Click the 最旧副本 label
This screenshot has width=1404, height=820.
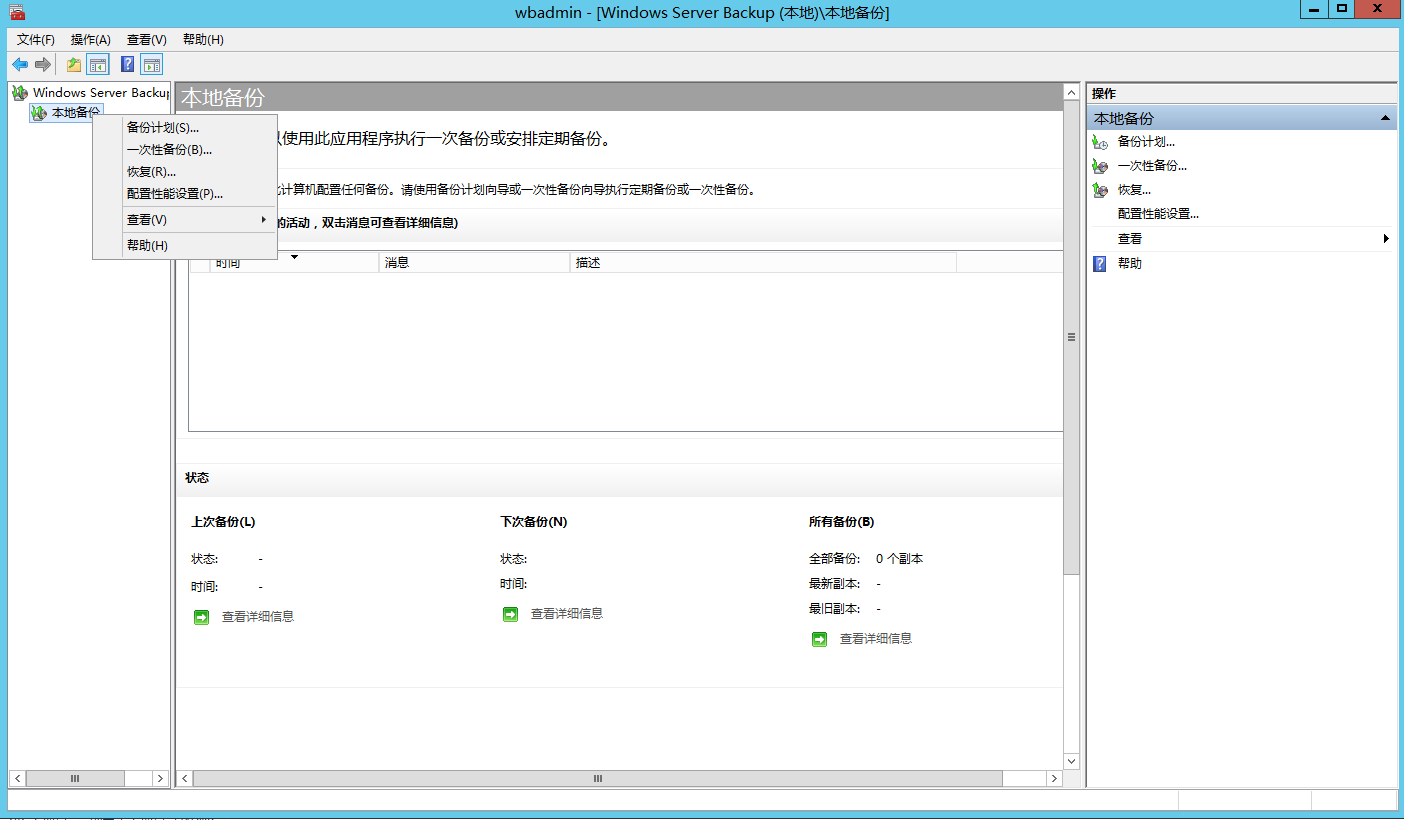point(834,609)
